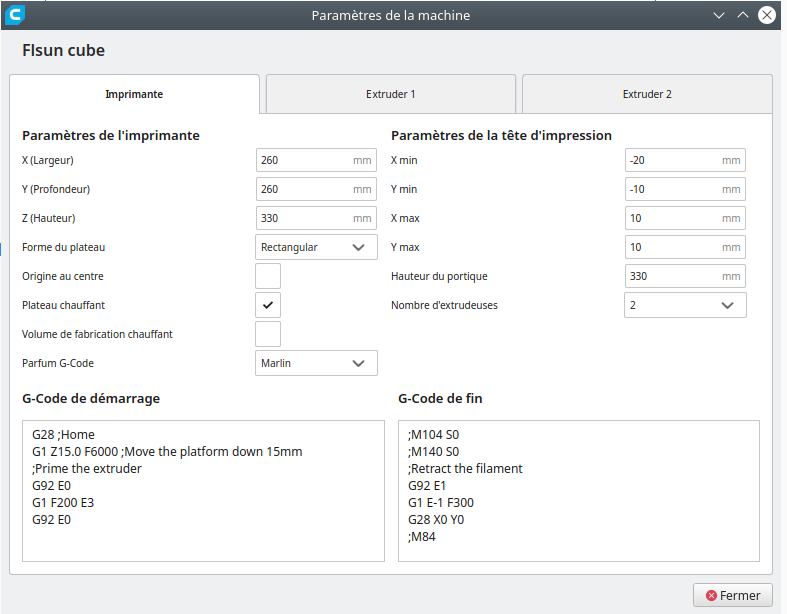
Task: Open the Forme du plateau dropdown
Action: [x=316, y=247]
